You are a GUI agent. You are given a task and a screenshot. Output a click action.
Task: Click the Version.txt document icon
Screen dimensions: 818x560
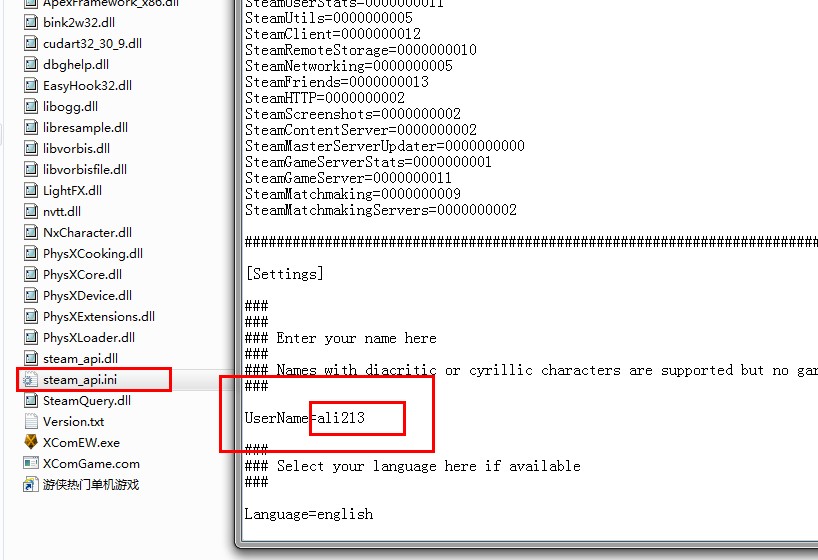coord(31,421)
